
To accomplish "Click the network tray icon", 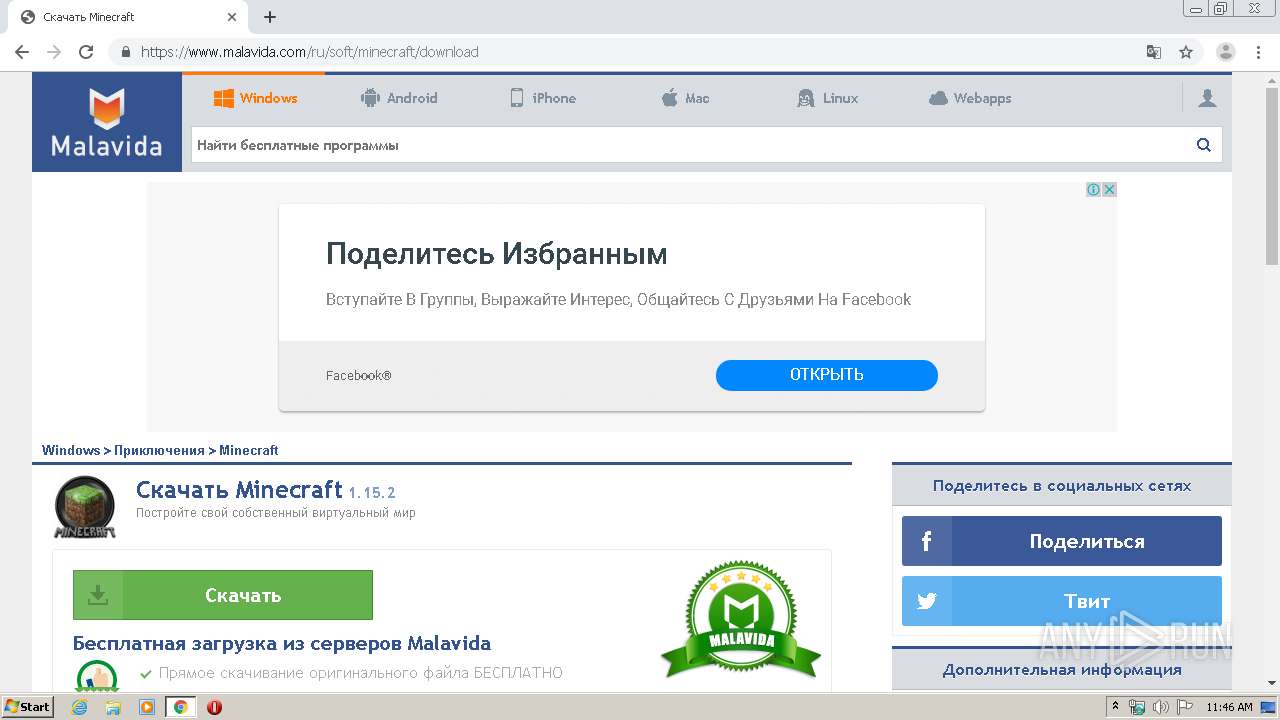I will (1137, 707).
